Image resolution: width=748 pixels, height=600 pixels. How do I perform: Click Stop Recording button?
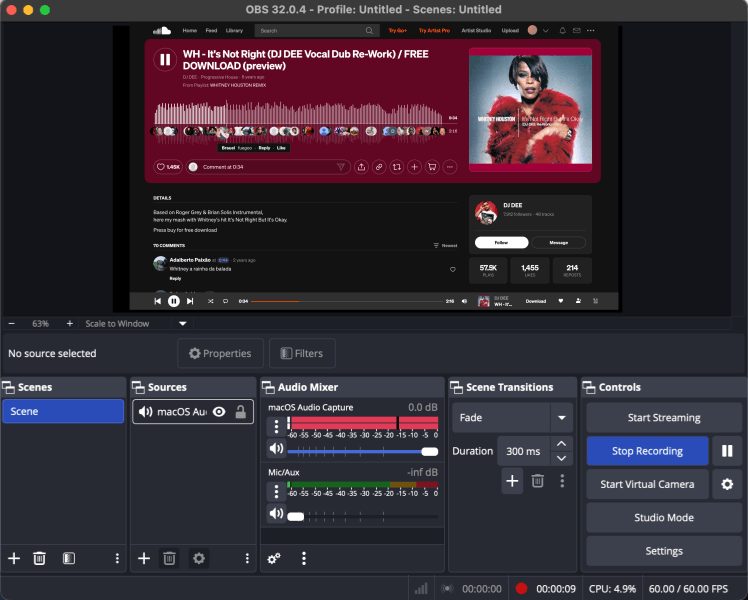pos(647,451)
